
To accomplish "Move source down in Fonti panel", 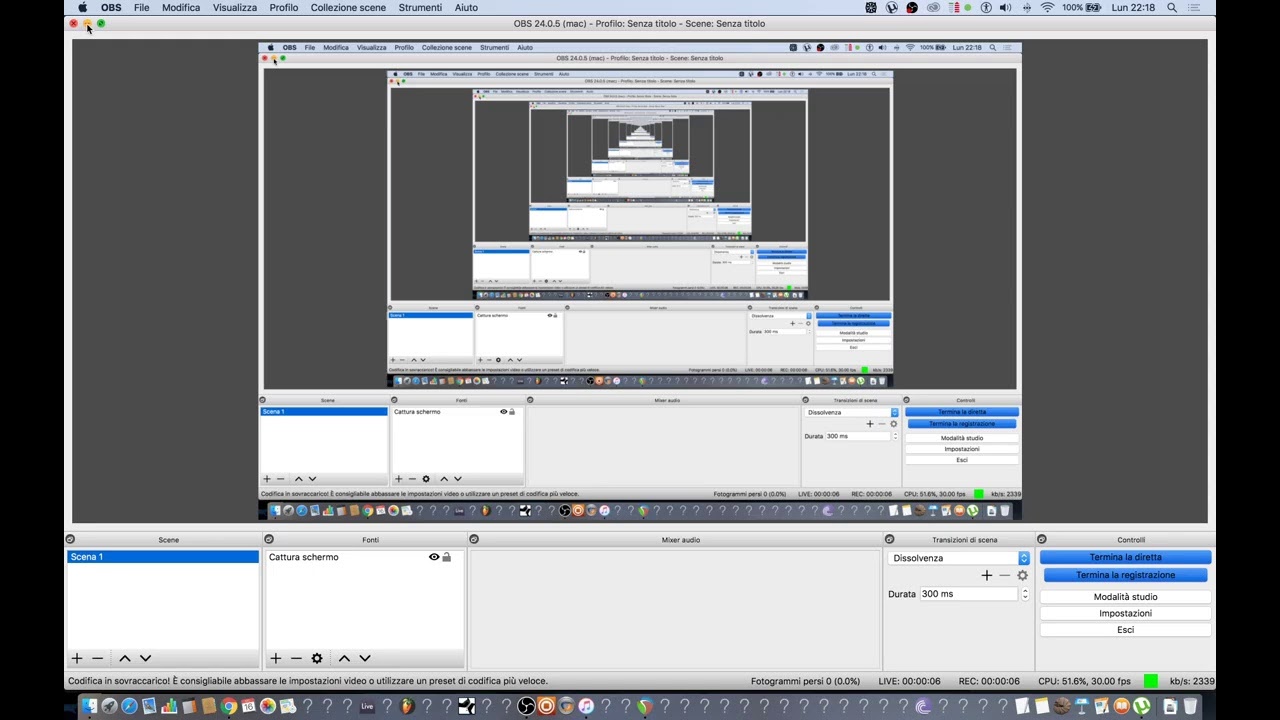I will [365, 658].
